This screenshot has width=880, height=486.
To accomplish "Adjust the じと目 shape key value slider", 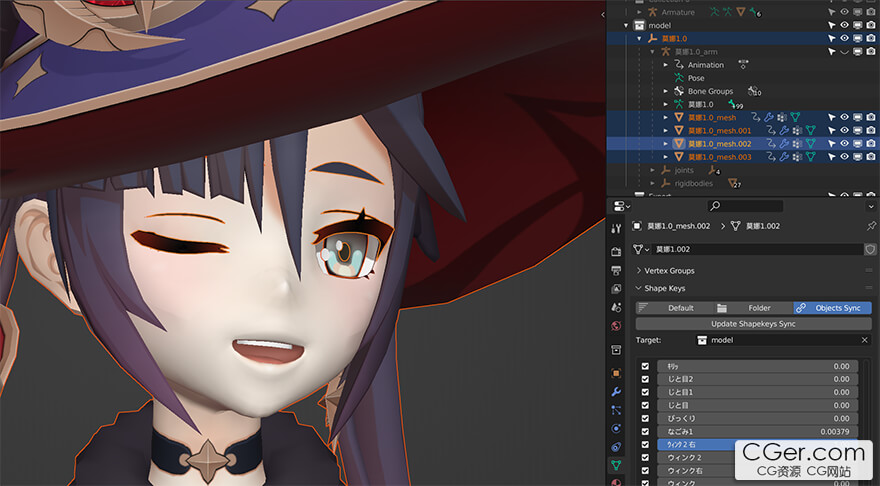I will 757,405.
